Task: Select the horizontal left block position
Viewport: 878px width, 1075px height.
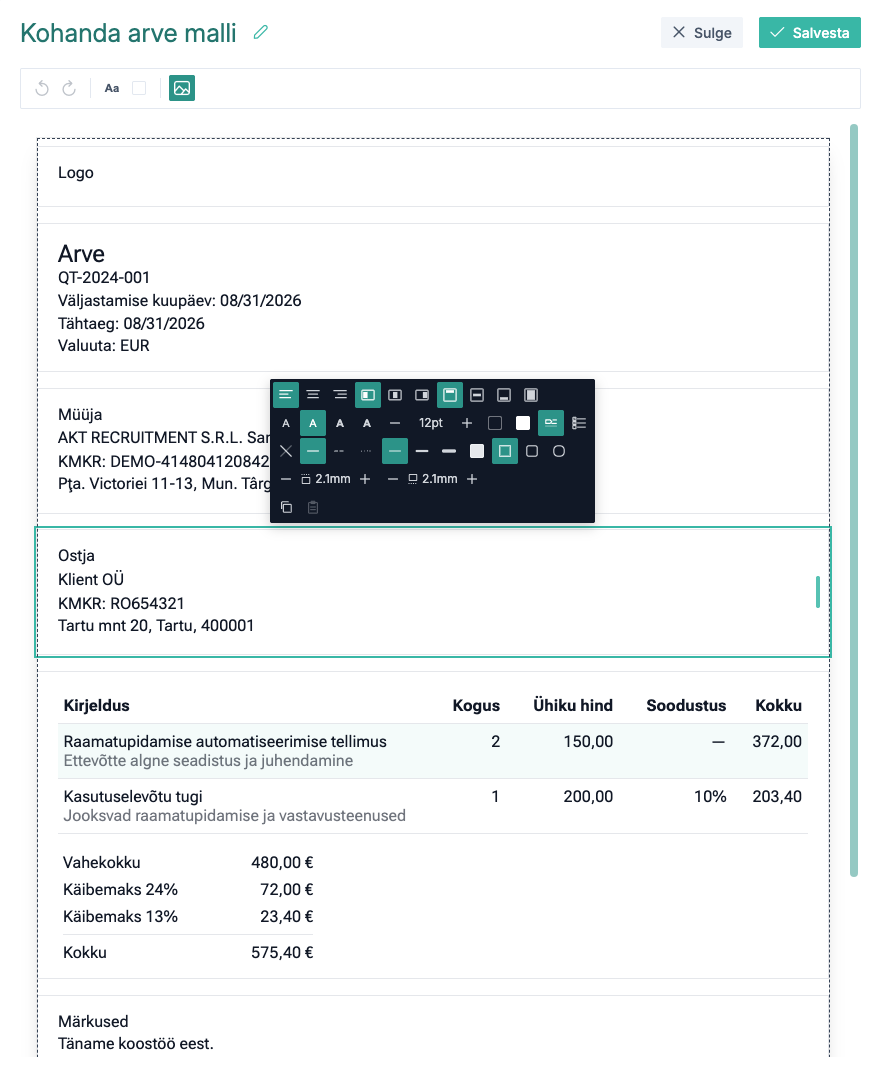Action: point(368,395)
